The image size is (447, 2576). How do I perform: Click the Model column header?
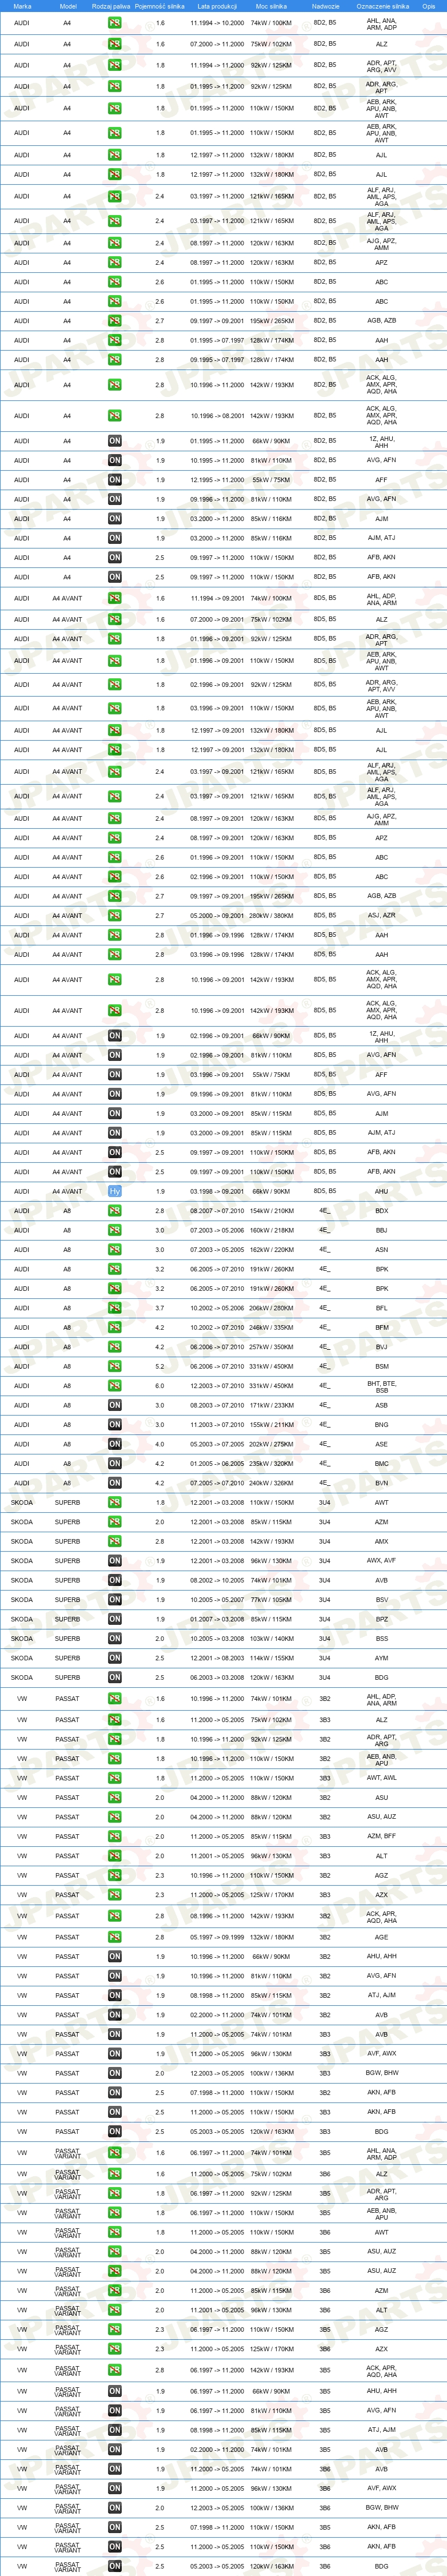pyautogui.click(x=68, y=6)
